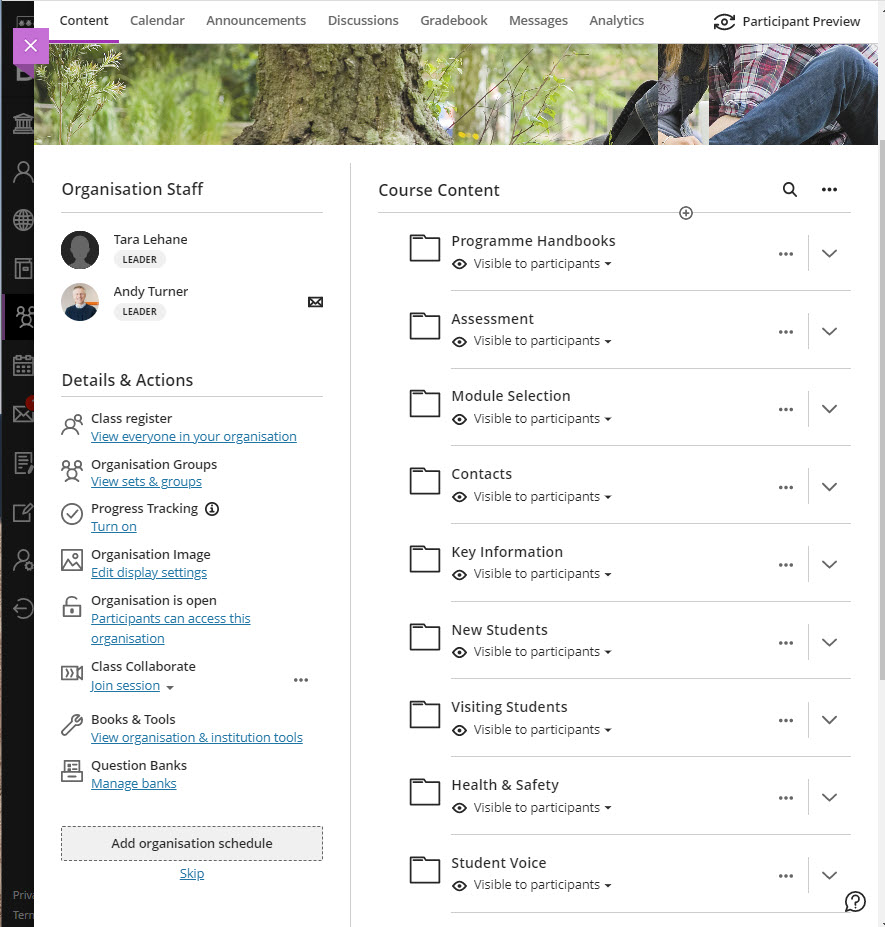The width and height of the screenshot is (885, 927).
Task: Open the help icon at bottom right
Action: pyautogui.click(x=855, y=901)
